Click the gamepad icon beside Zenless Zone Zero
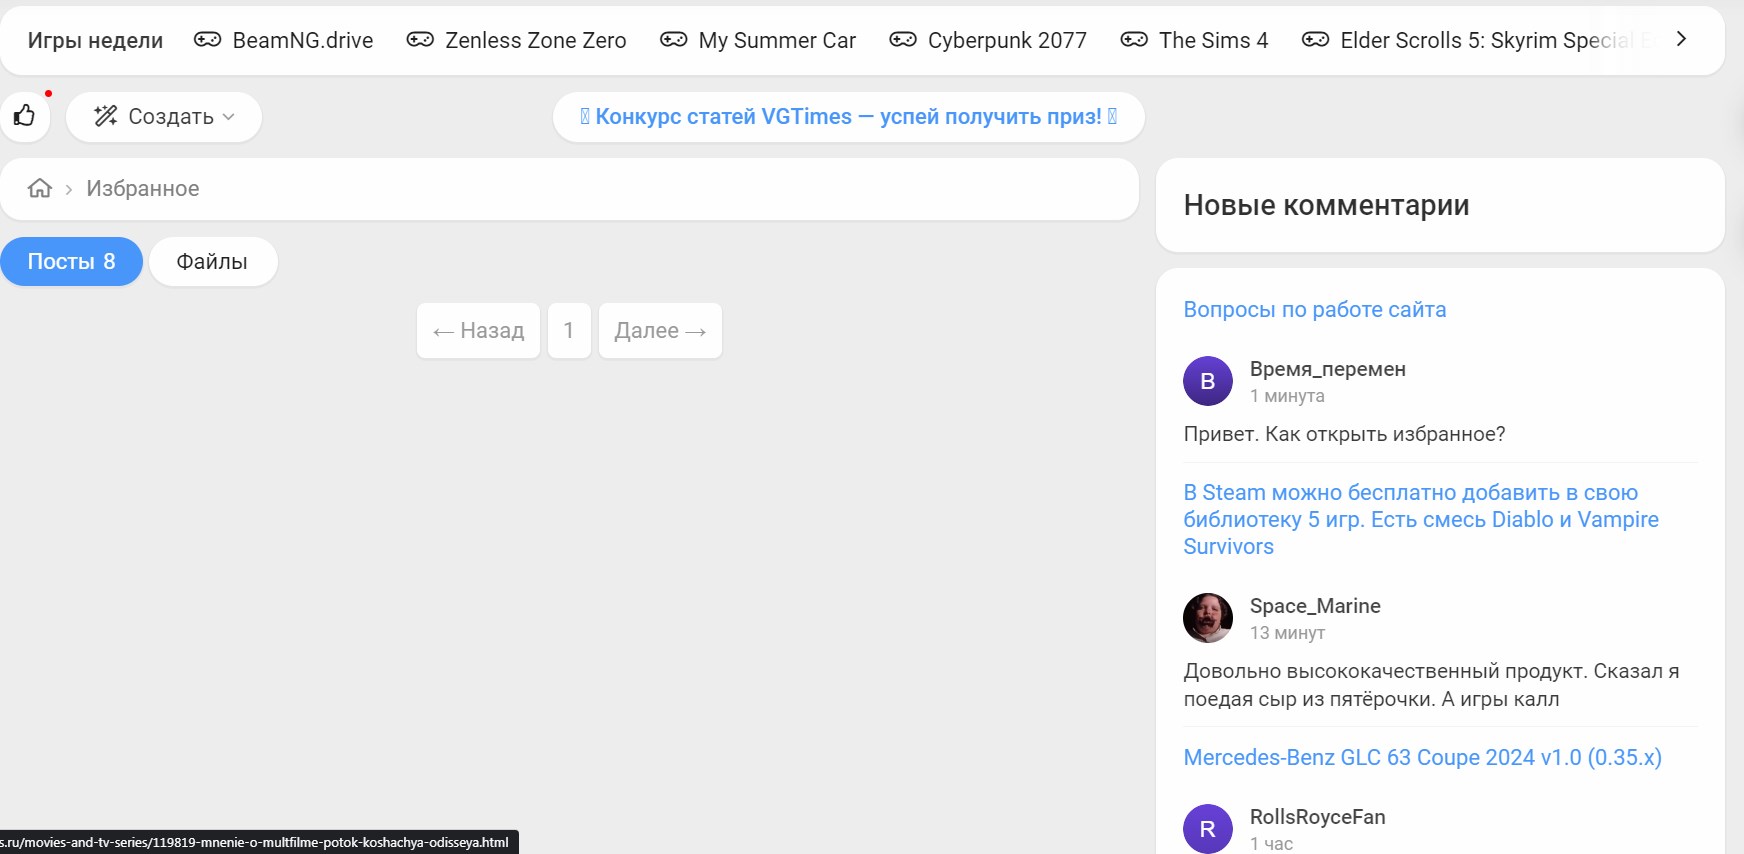The image size is (1744, 854). tap(420, 40)
